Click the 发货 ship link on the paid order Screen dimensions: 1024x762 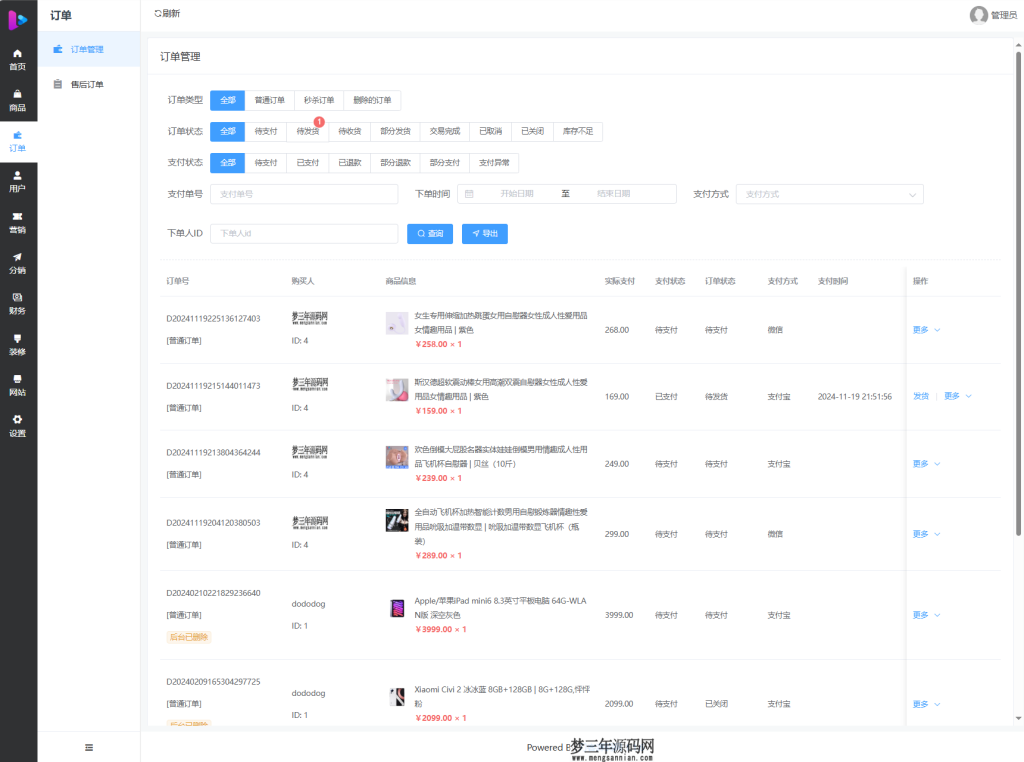point(920,396)
